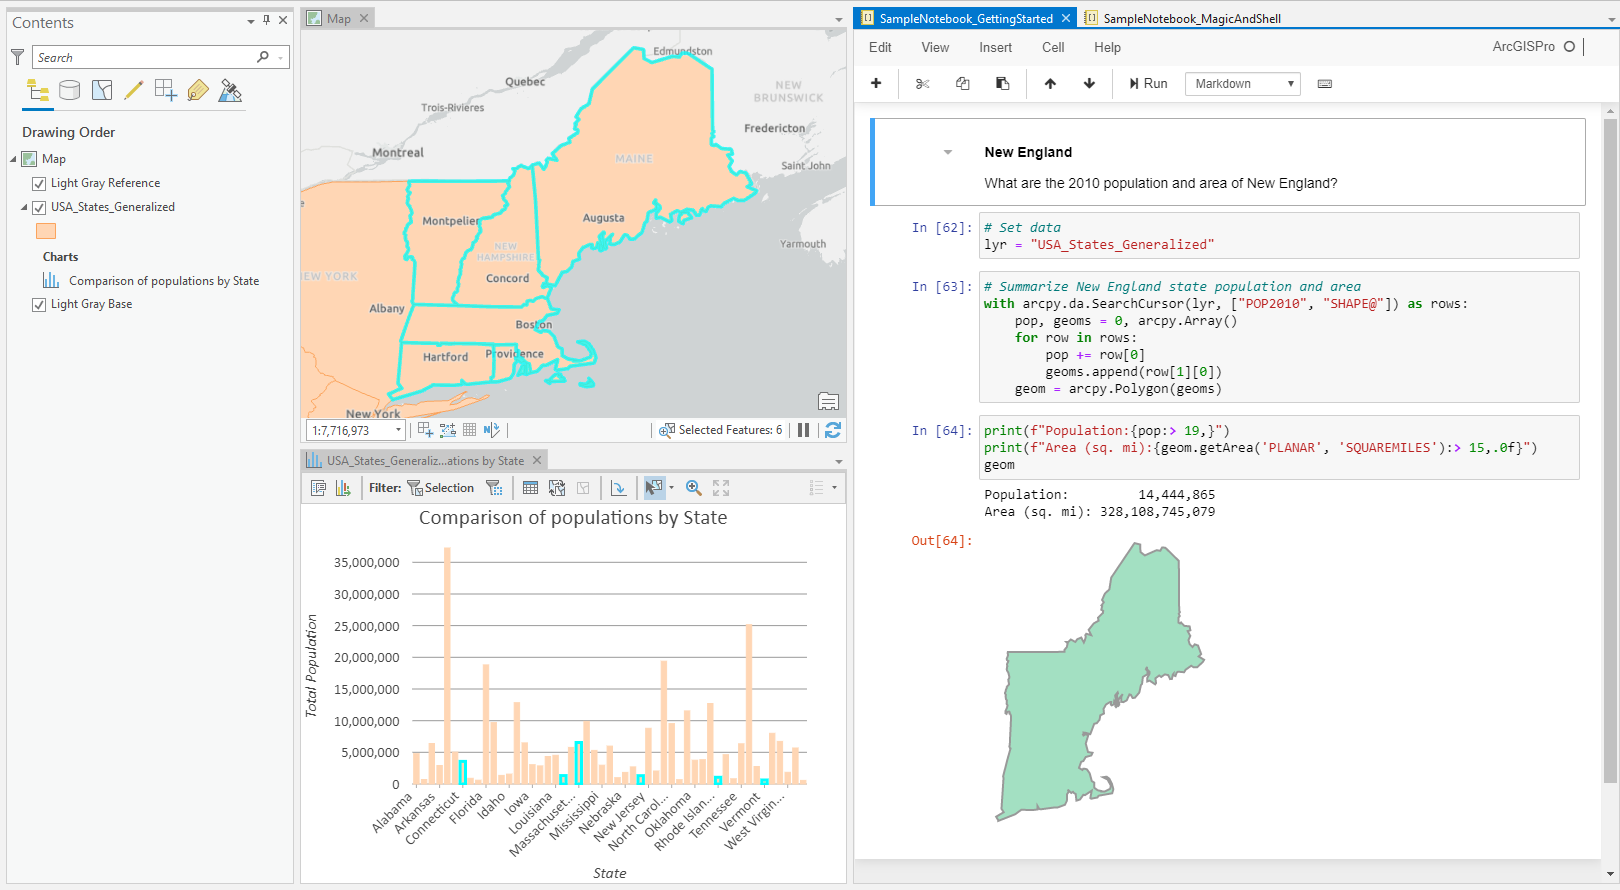Open the map pop-up navigator icon

[828, 401]
